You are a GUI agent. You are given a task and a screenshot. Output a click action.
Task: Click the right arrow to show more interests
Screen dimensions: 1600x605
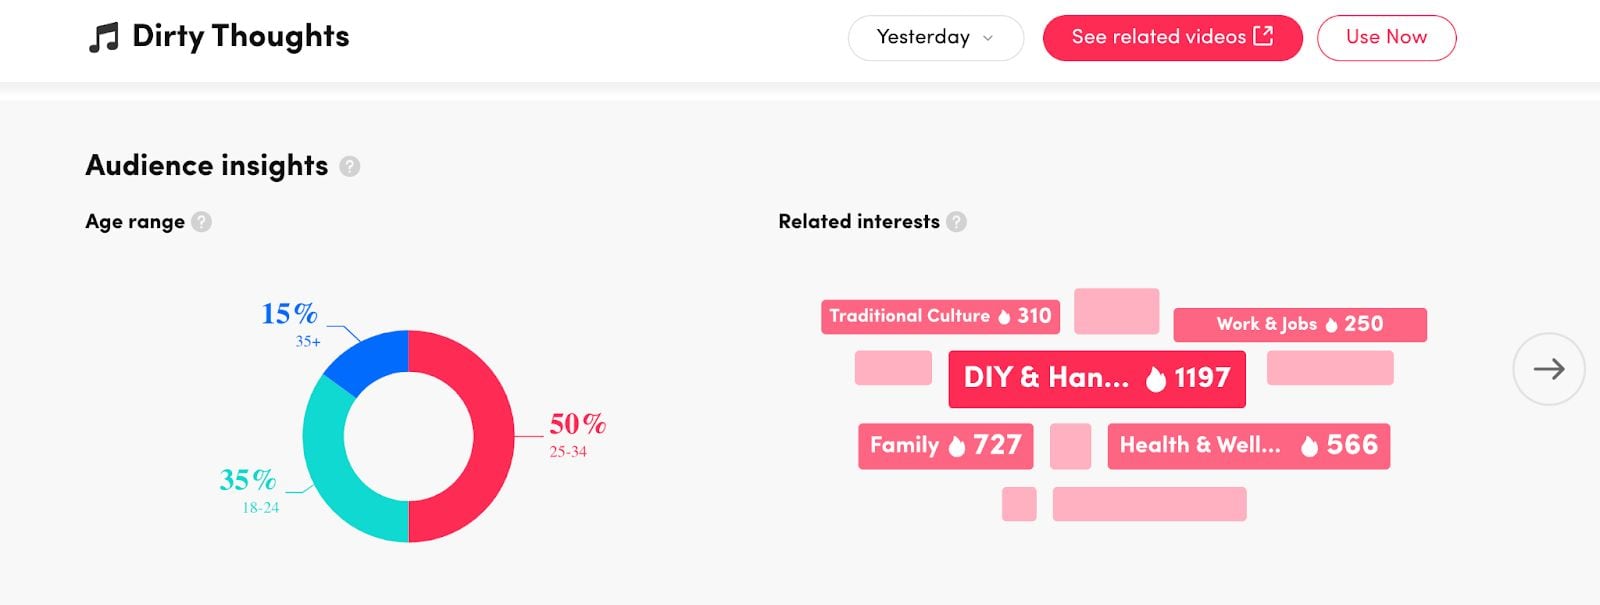[1549, 369]
